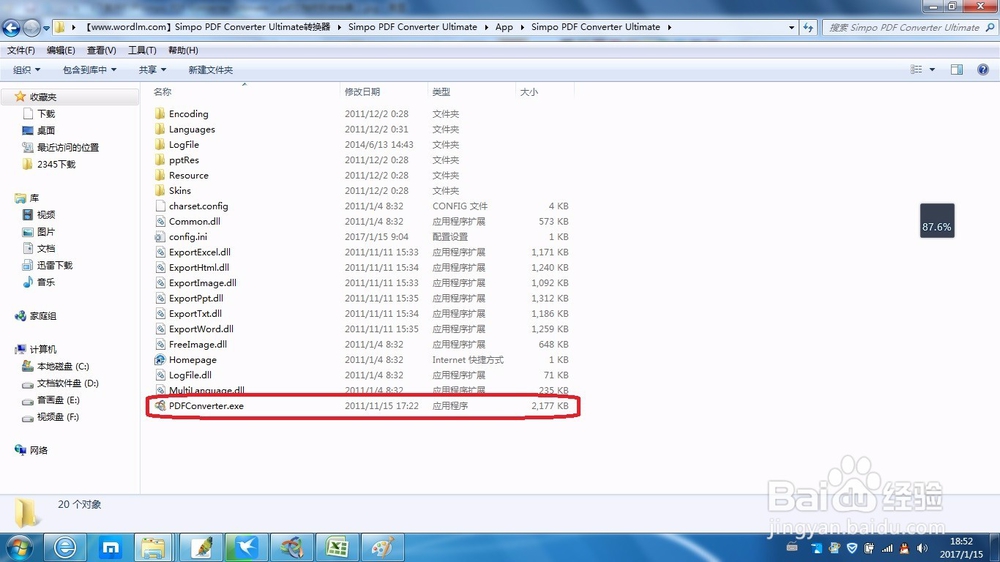This screenshot has height=562, width=1000.
Task: Open drive 文档软件盘 (D:)
Action: [x=68, y=383]
